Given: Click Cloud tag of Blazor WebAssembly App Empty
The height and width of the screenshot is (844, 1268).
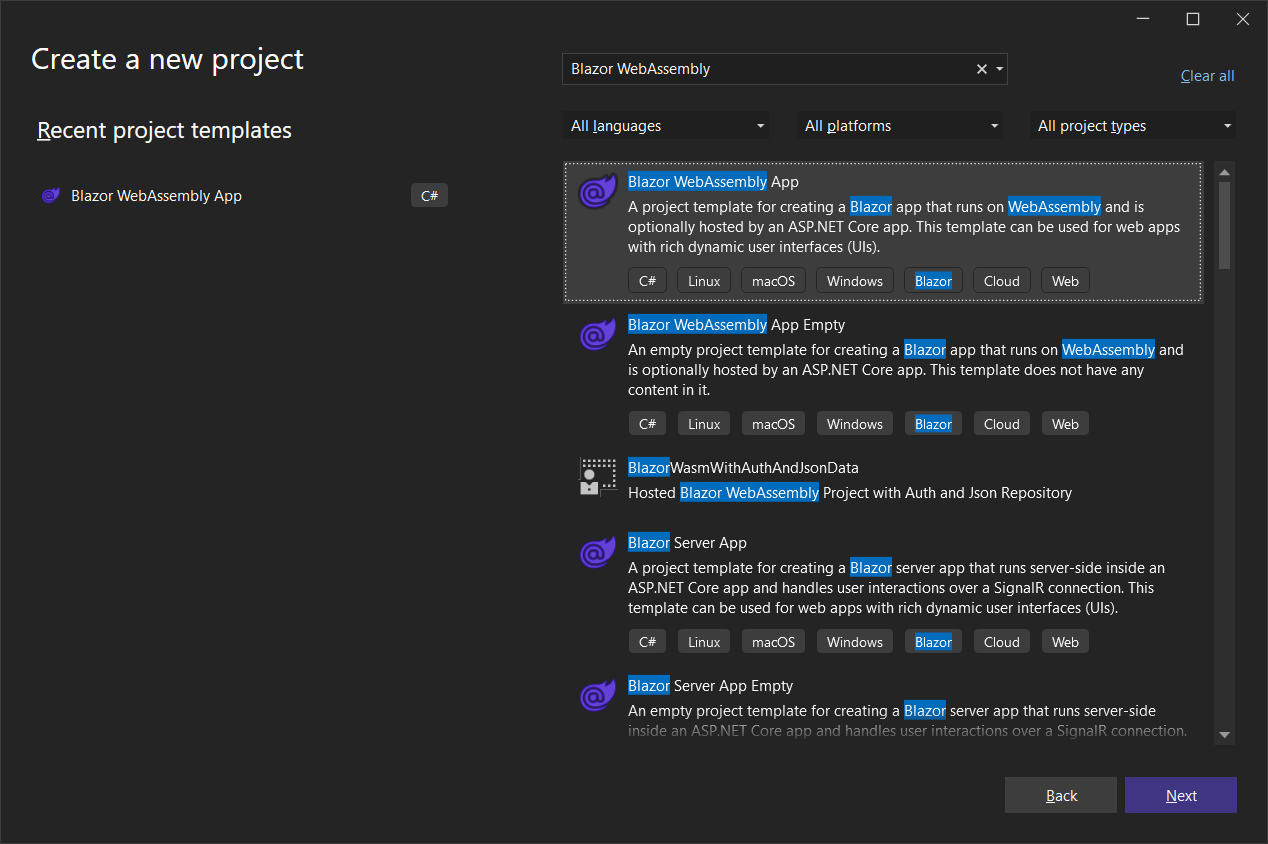Looking at the screenshot, I should 1001,424.
